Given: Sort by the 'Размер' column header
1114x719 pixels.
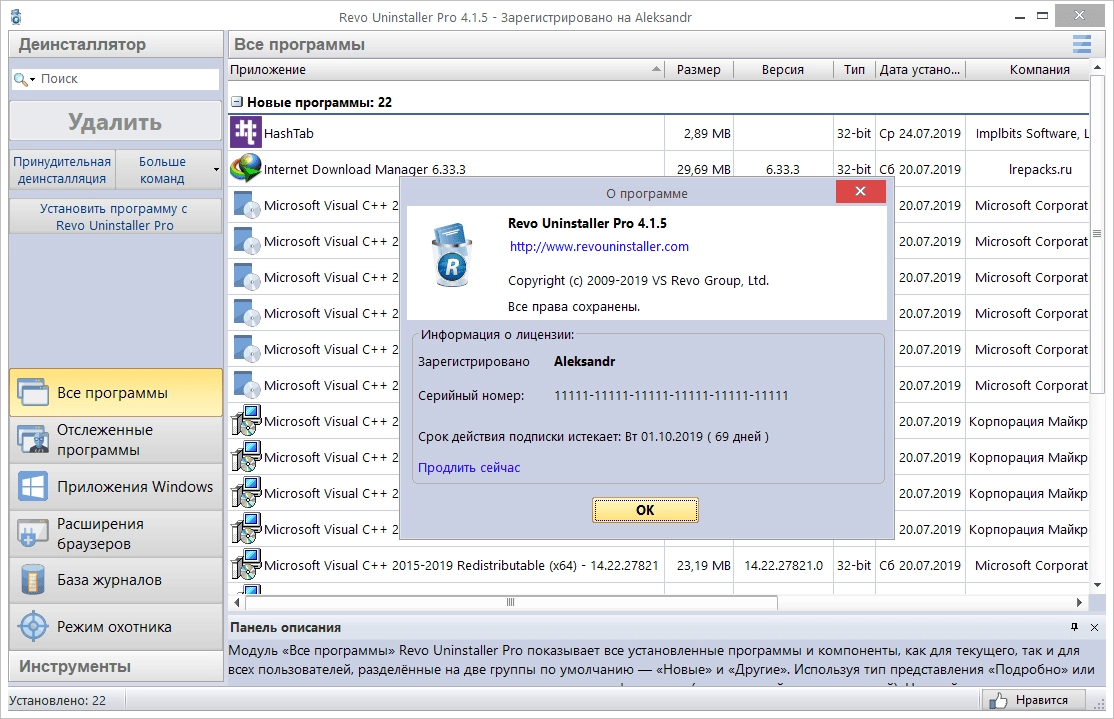Looking at the screenshot, I should pyautogui.click(x=698, y=70).
